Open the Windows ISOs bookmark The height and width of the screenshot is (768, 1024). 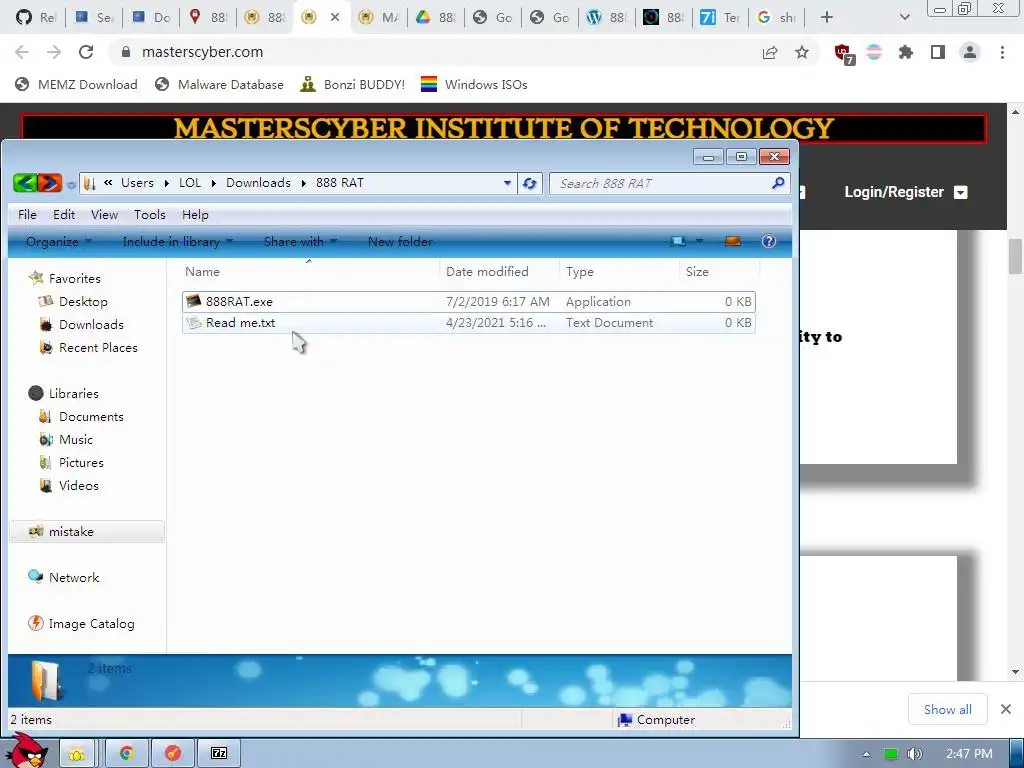(474, 84)
